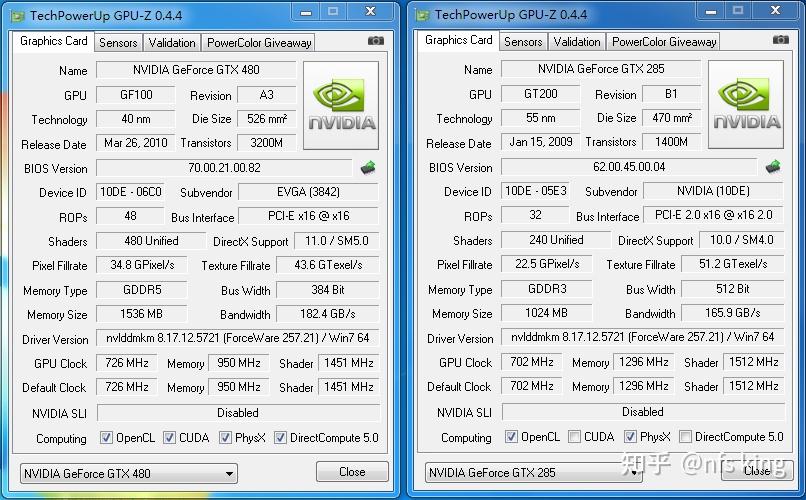806x500 pixels.
Task: Click NVIDIA SLI Disabled field in GTX 480 window
Action: tap(238, 413)
